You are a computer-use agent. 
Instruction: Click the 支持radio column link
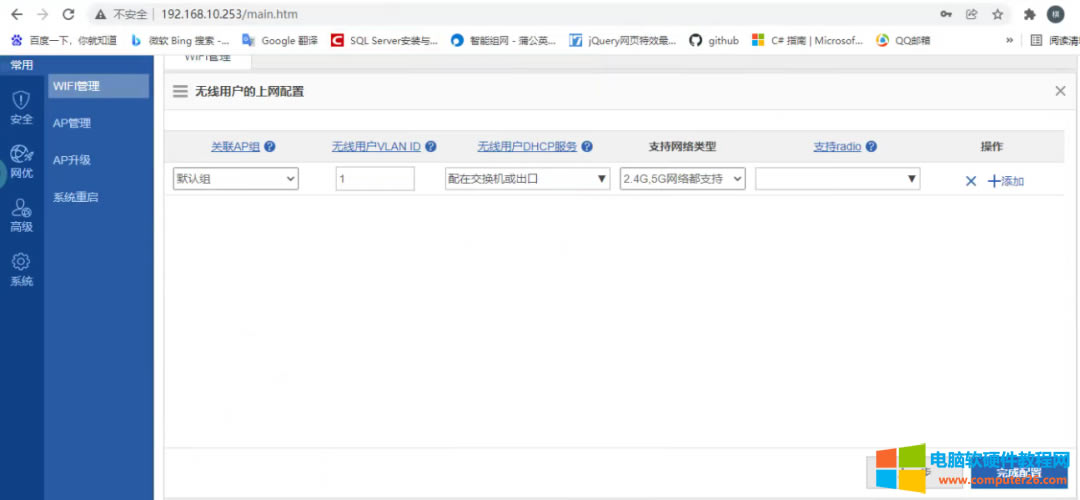[838, 147]
